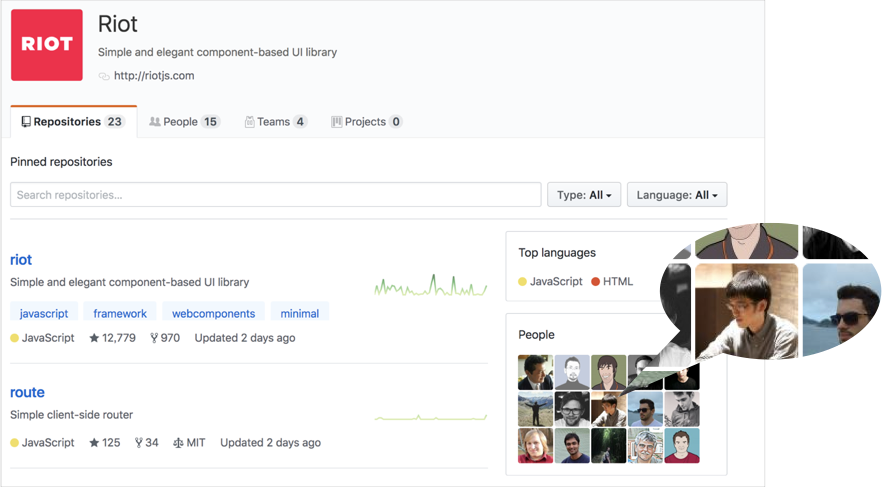Click the 'Pinned repositories' heading
The height and width of the screenshot is (487, 882).
[x=61, y=162]
